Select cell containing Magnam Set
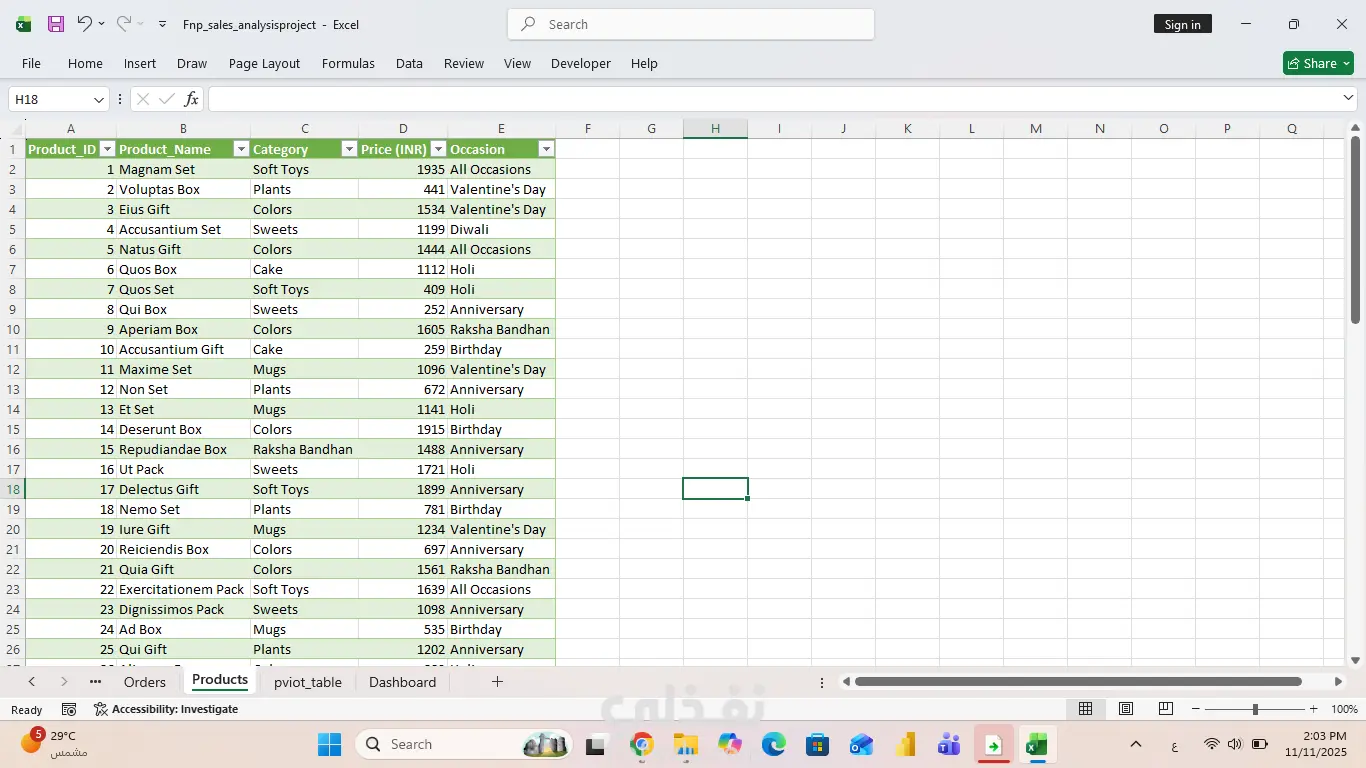 click(183, 169)
